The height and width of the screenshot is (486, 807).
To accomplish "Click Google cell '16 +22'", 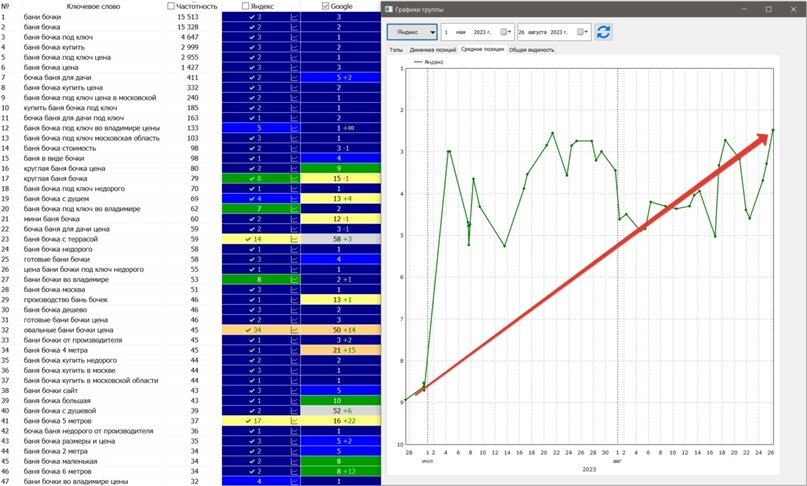I will click(341, 421).
